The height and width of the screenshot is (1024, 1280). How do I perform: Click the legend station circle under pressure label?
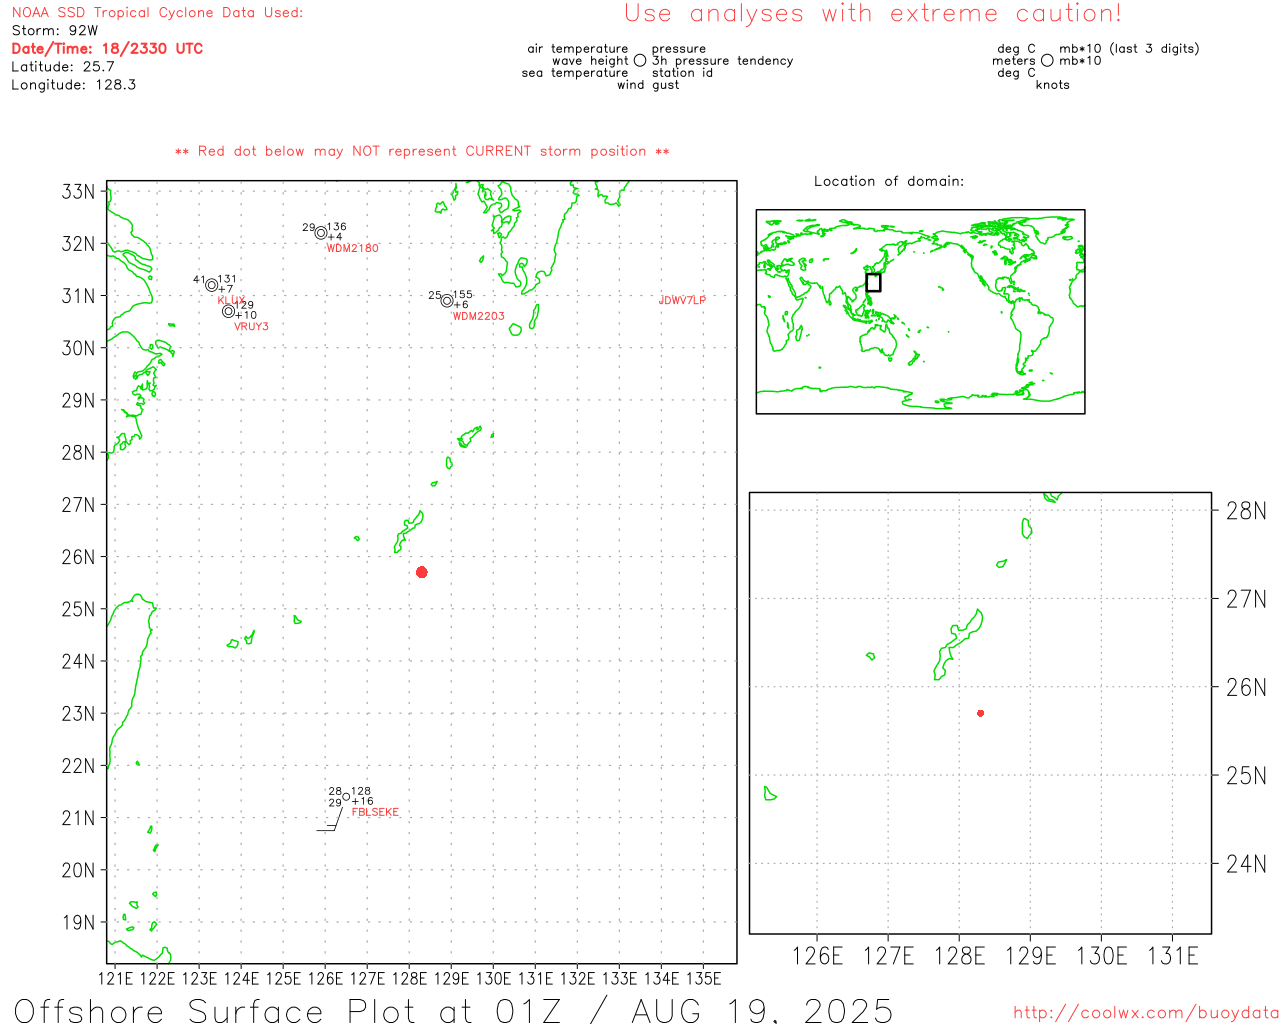coord(640,60)
